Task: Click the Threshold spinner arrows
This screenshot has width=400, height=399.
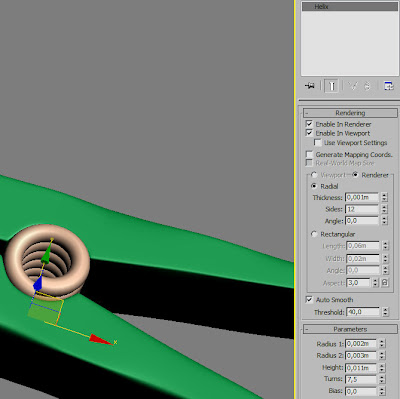Action: click(386, 312)
